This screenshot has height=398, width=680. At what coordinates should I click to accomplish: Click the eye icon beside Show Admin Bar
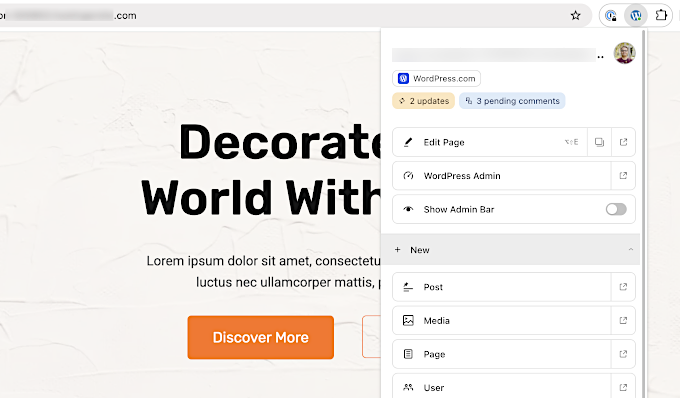pyautogui.click(x=408, y=209)
